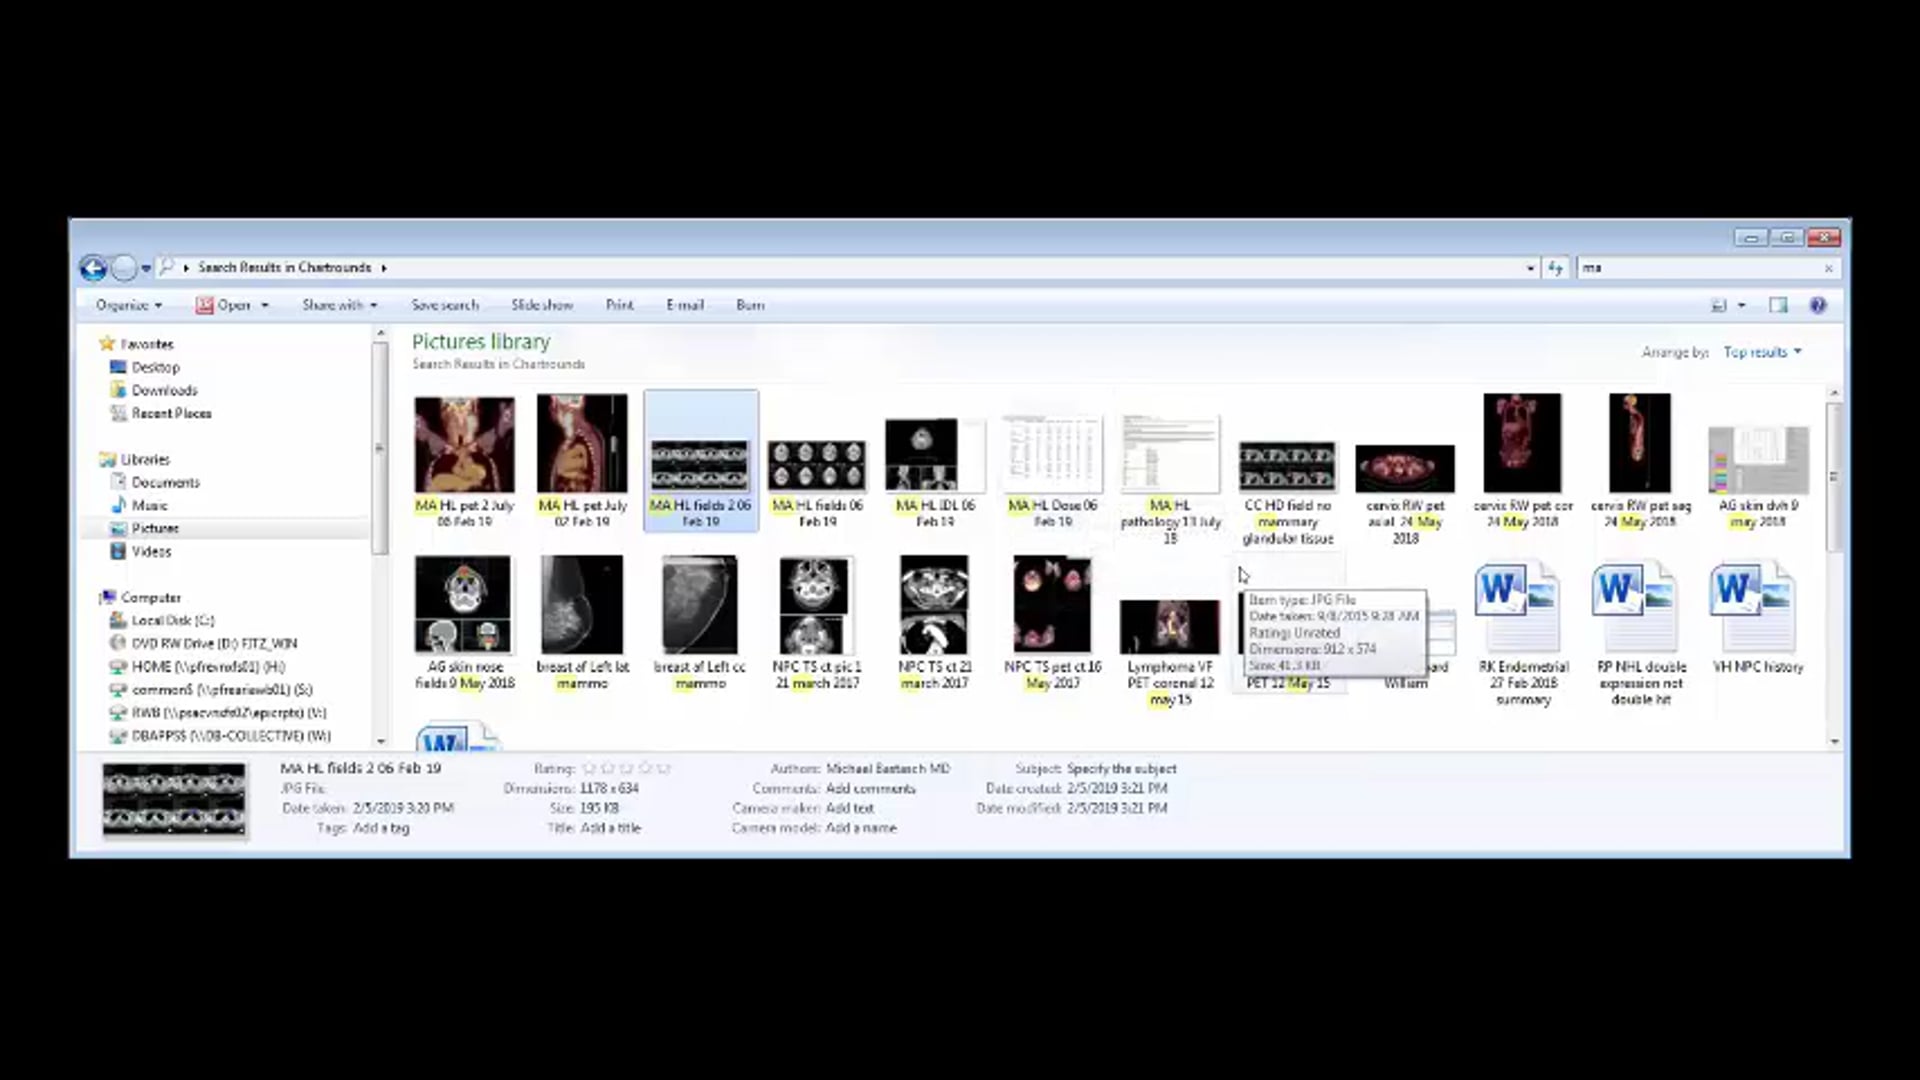The image size is (1920, 1080).
Task: Click the Print toolbar button
Action: pyautogui.click(x=619, y=305)
